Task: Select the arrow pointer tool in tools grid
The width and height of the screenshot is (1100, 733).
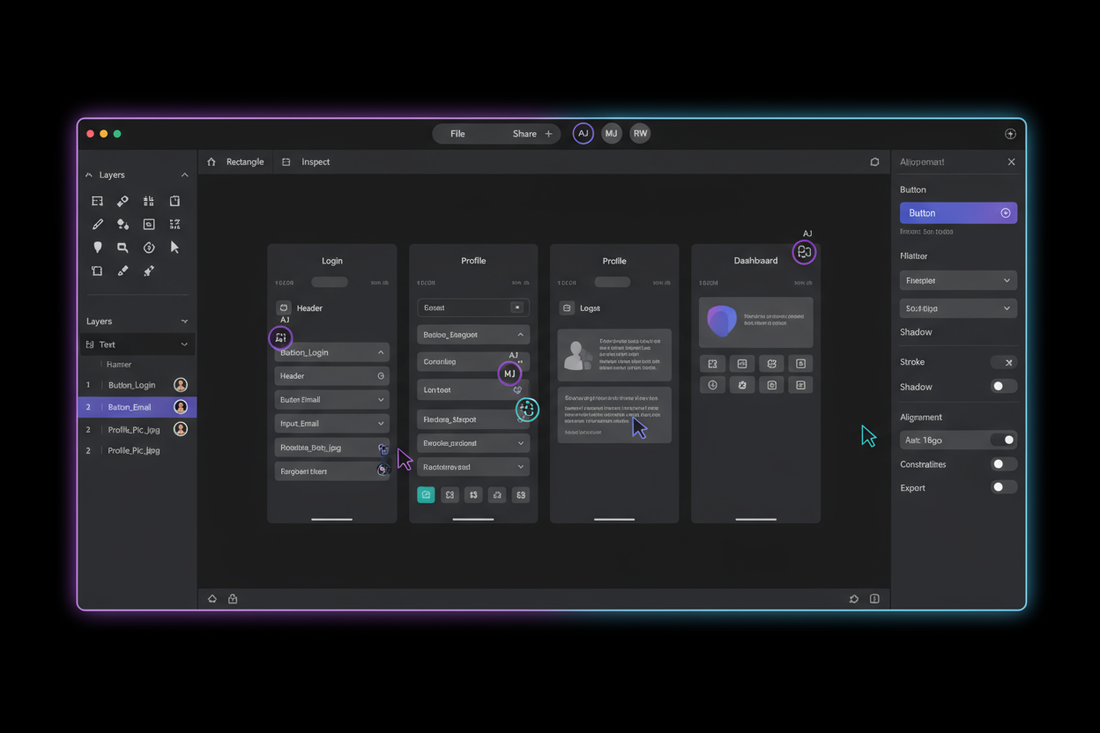Action: [x=175, y=247]
